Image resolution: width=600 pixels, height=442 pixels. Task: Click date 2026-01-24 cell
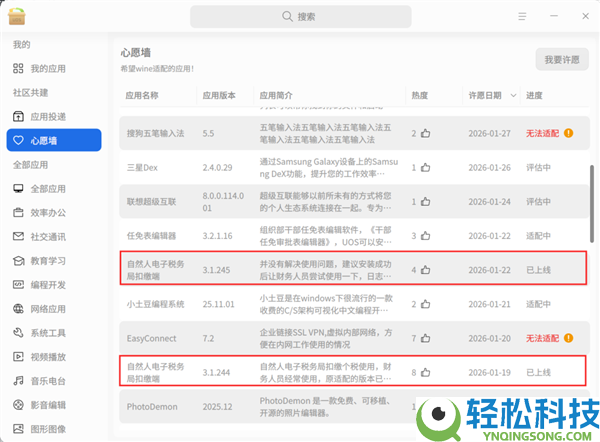pos(489,202)
